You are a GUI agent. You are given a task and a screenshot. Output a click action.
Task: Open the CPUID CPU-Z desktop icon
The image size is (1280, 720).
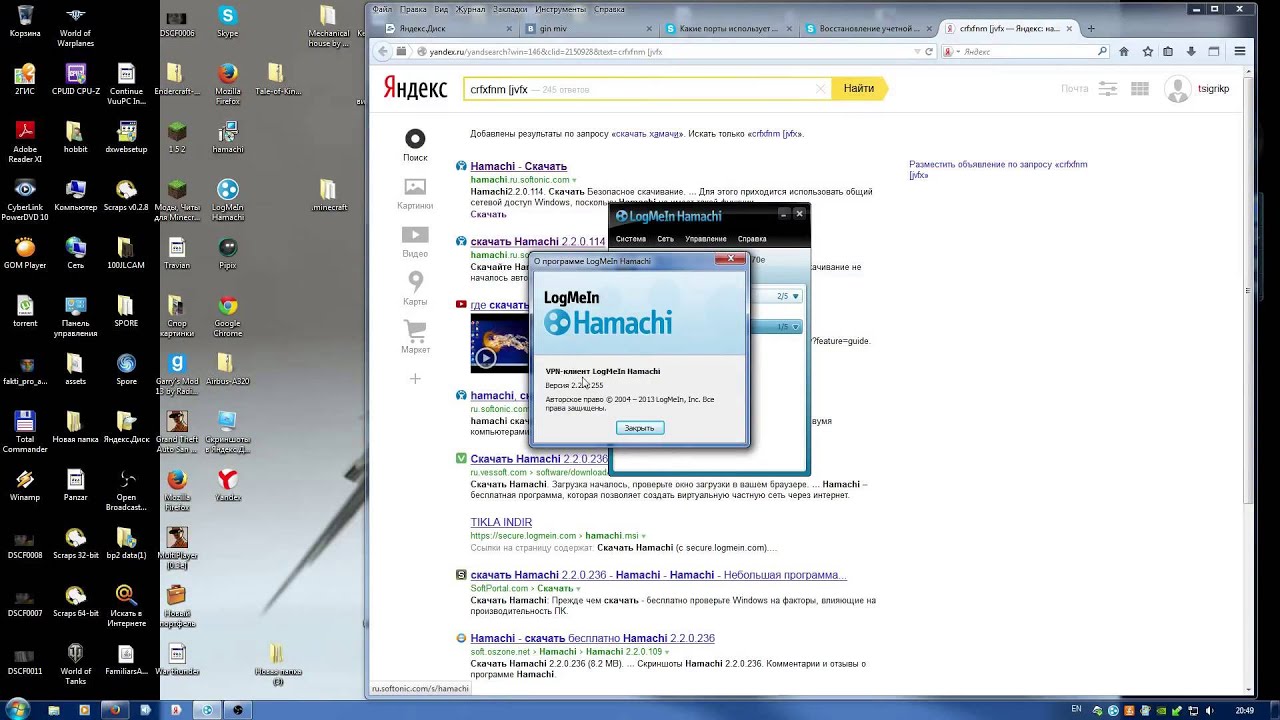pos(76,79)
